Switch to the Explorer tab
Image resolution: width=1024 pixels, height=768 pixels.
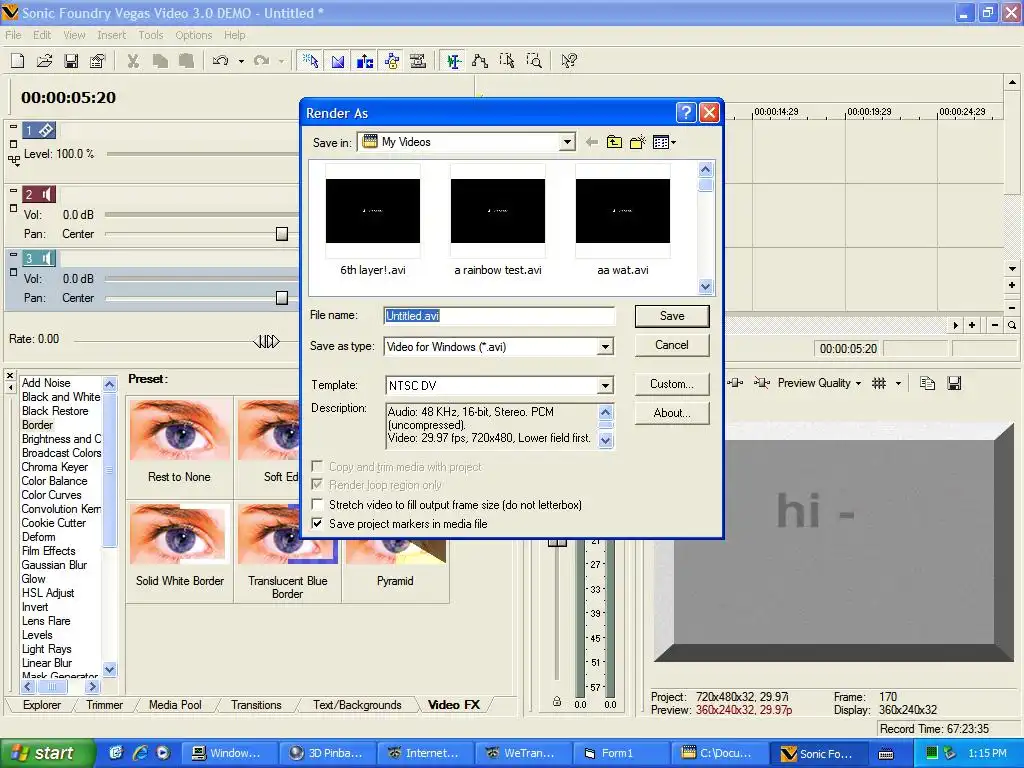(42, 705)
